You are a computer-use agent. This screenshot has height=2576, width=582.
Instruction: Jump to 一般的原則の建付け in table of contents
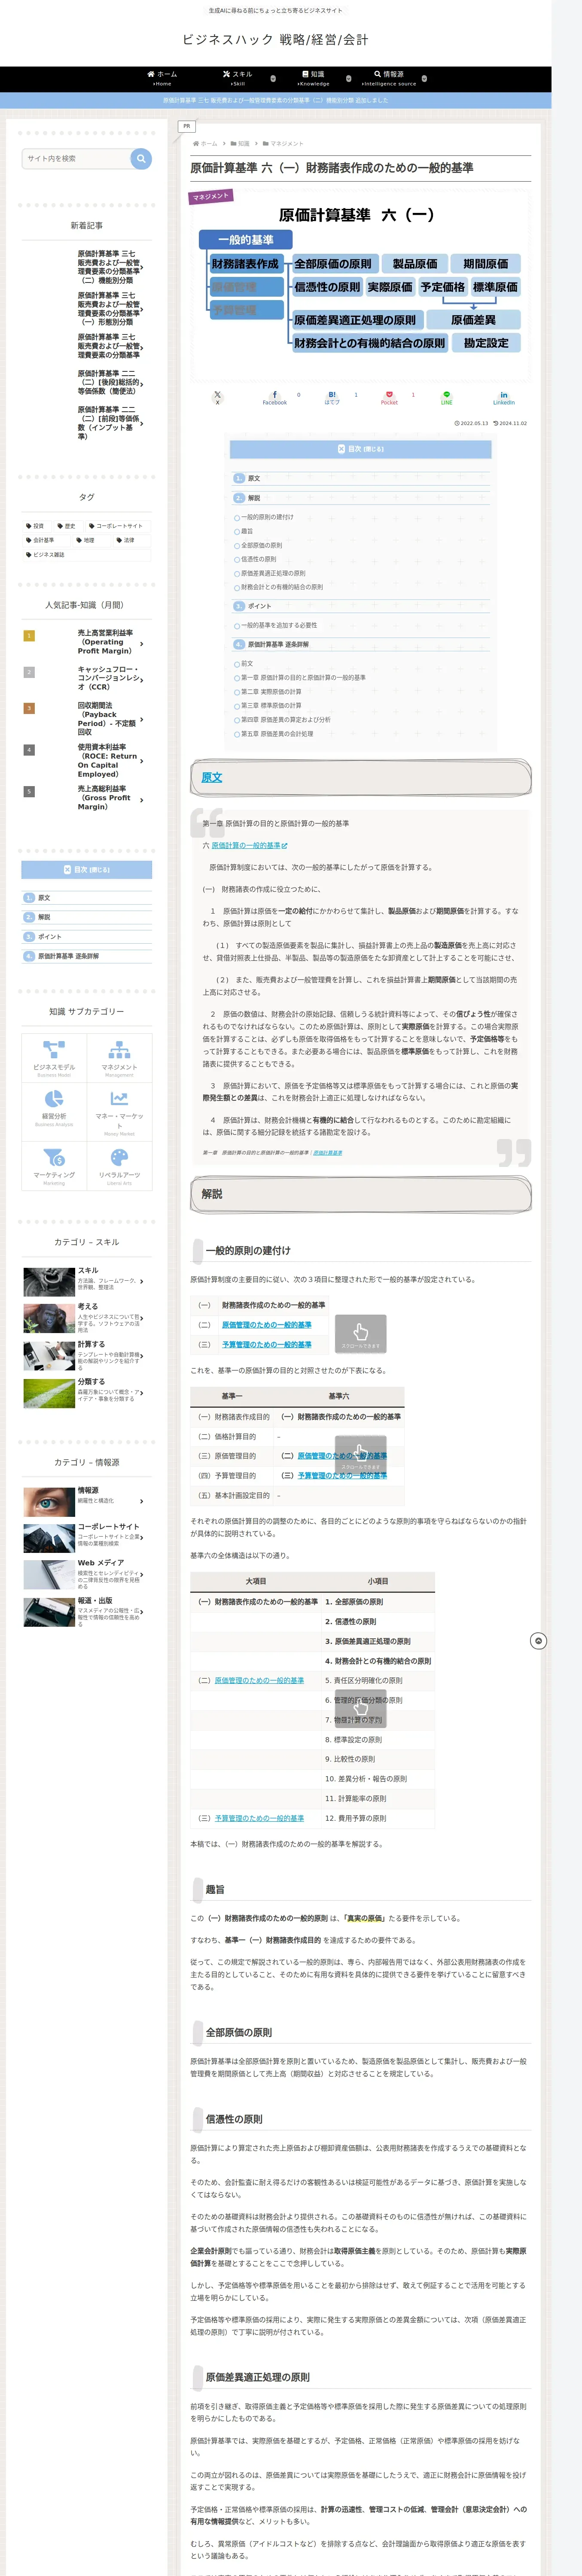pyautogui.click(x=267, y=517)
